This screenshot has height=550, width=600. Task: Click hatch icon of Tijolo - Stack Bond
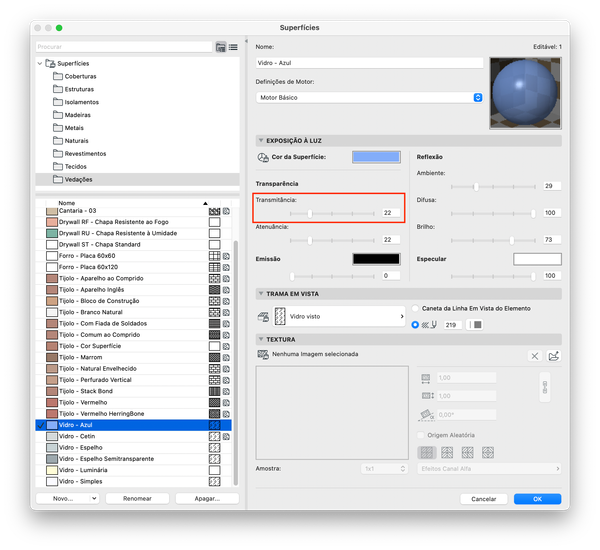(x=214, y=392)
